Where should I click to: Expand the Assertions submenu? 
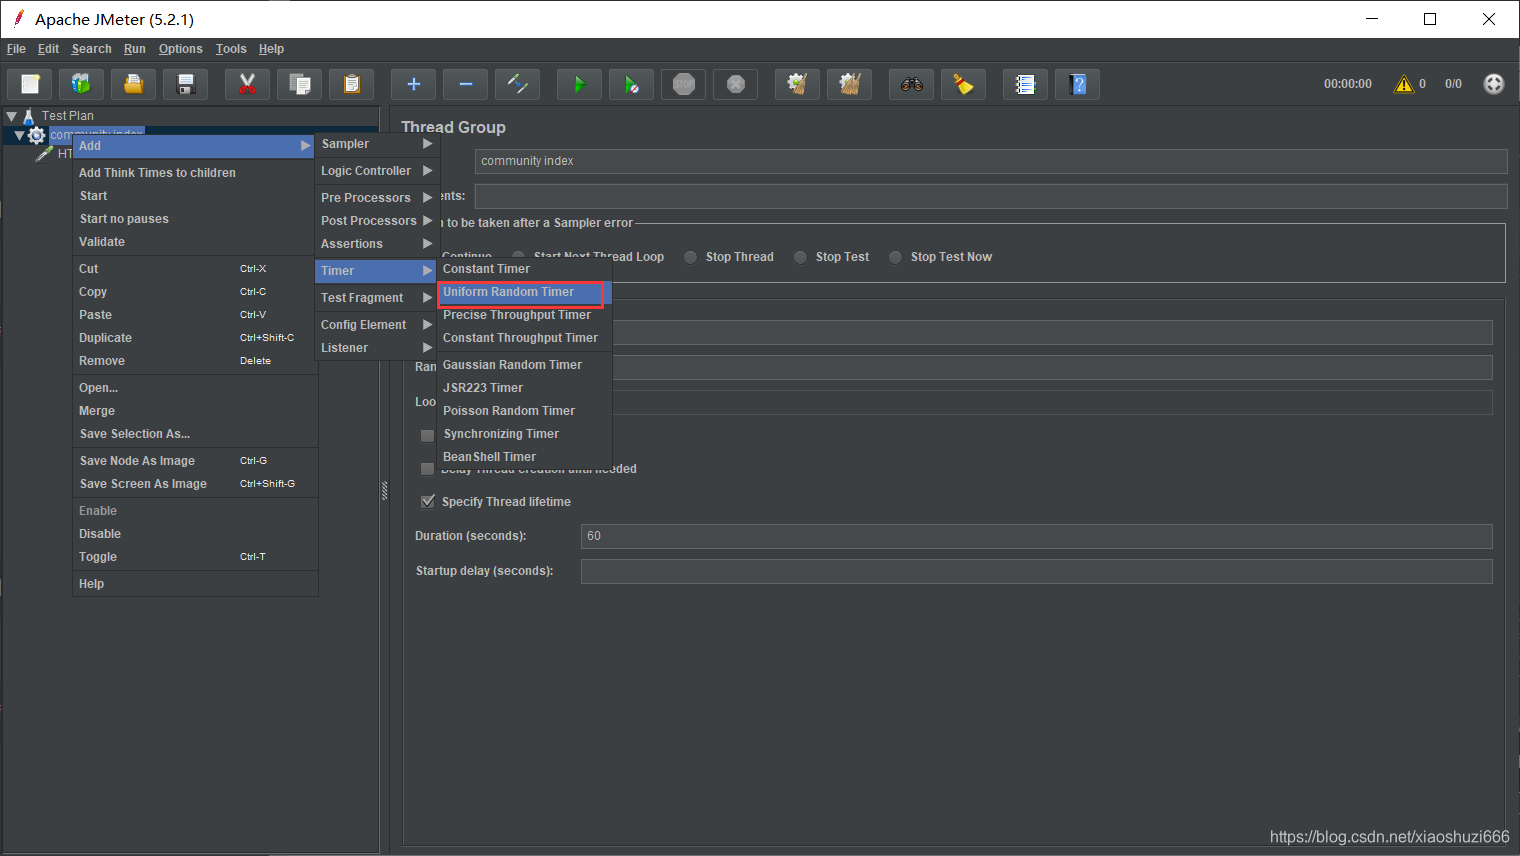376,244
